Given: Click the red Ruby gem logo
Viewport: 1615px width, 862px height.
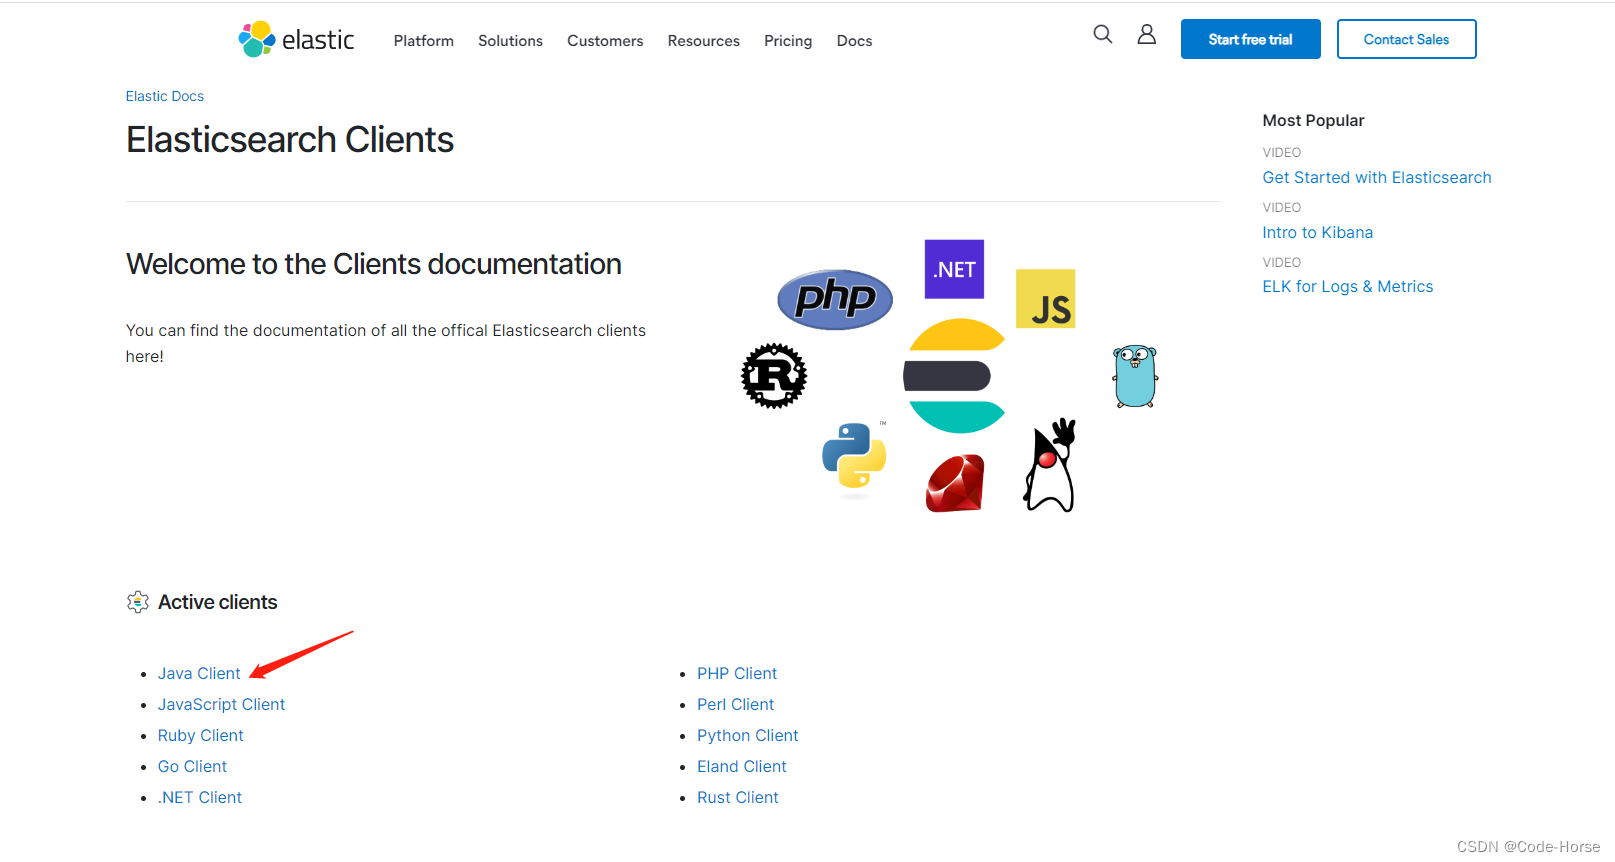Looking at the screenshot, I should pyautogui.click(x=955, y=483).
